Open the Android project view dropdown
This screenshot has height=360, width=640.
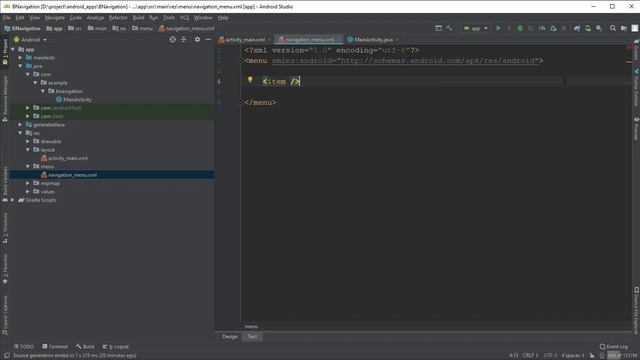pos(30,40)
